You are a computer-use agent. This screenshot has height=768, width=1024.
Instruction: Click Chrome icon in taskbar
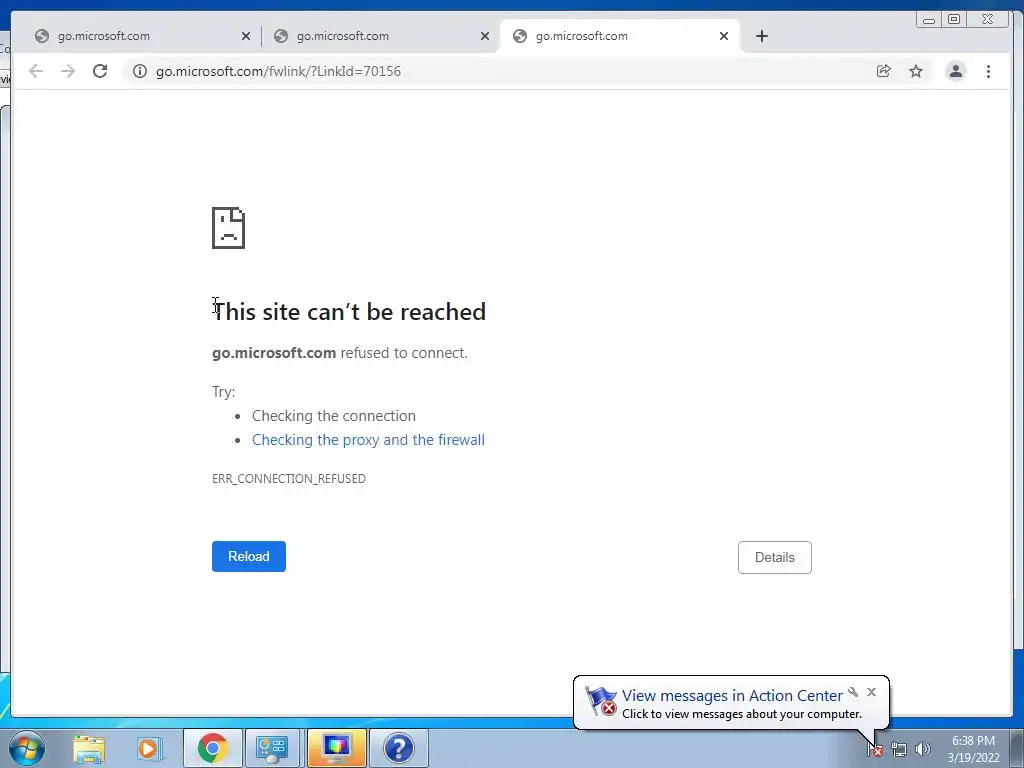[x=212, y=748]
